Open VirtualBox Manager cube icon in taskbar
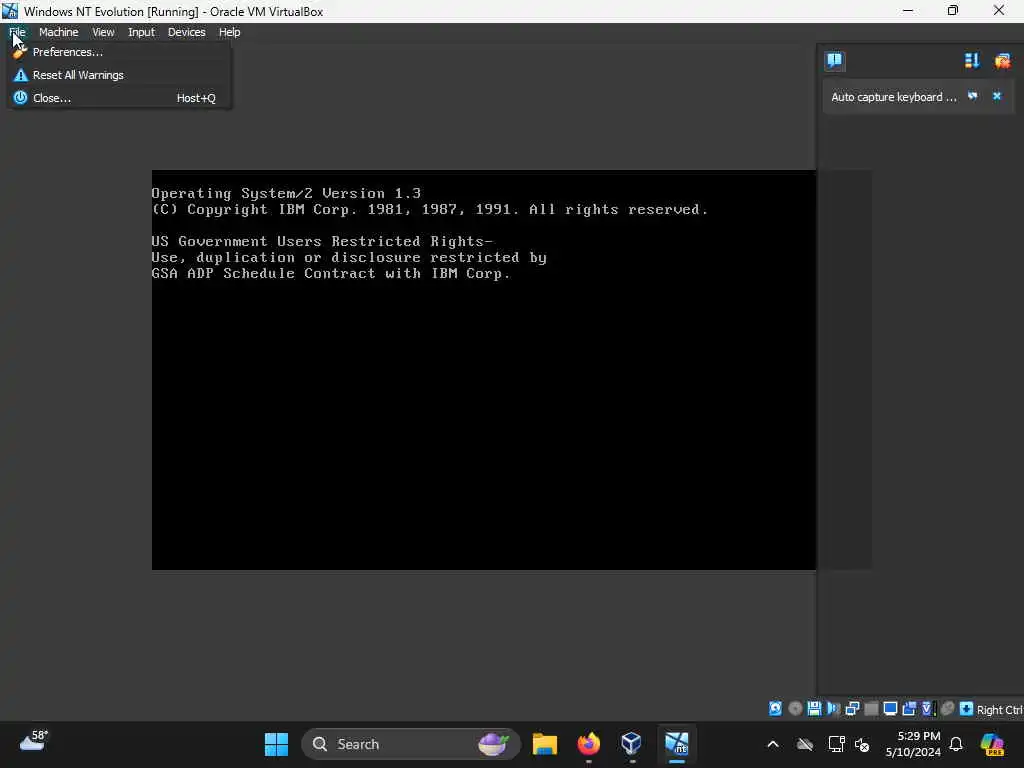Image resolution: width=1024 pixels, height=768 pixels. pyautogui.click(x=632, y=744)
